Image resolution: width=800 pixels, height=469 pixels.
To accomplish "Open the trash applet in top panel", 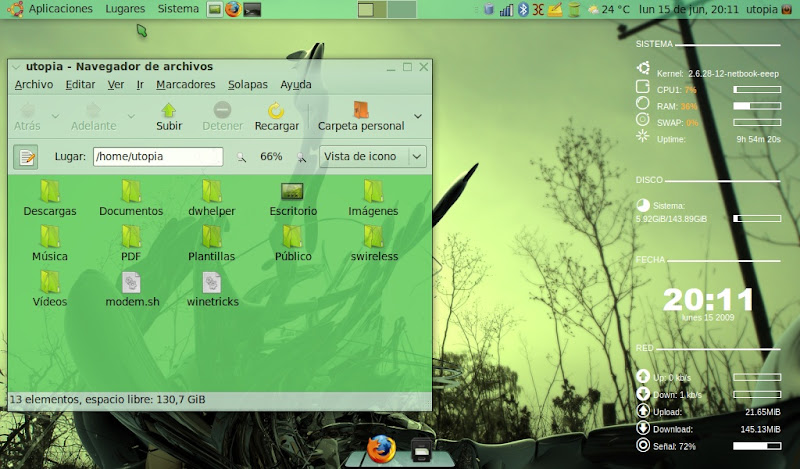I will click(488, 9).
